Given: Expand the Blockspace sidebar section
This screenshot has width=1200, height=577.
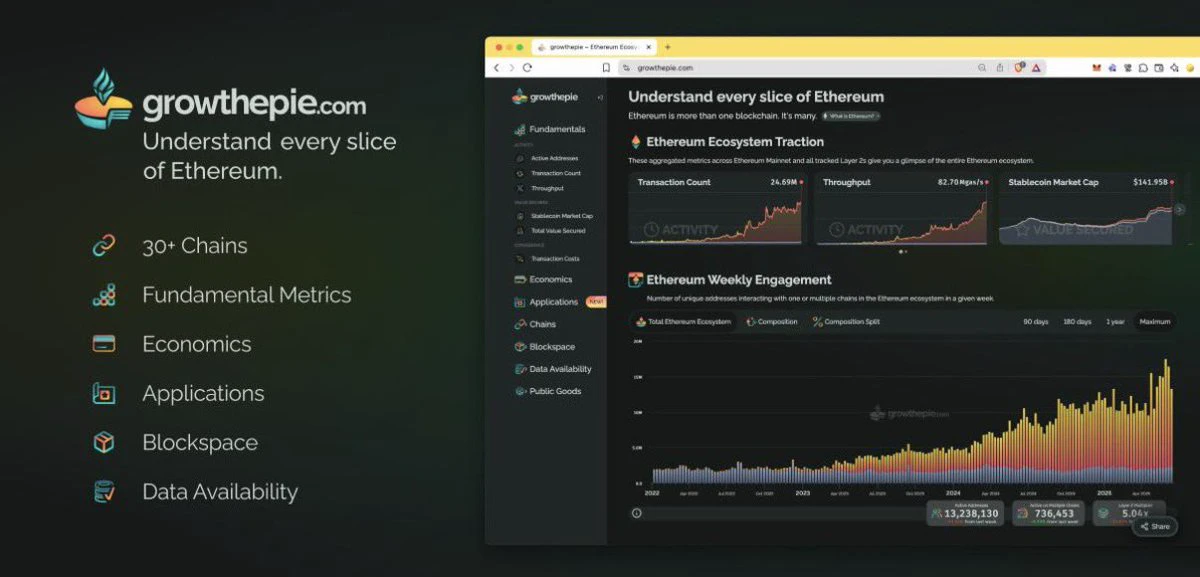Looking at the screenshot, I should click(x=545, y=347).
